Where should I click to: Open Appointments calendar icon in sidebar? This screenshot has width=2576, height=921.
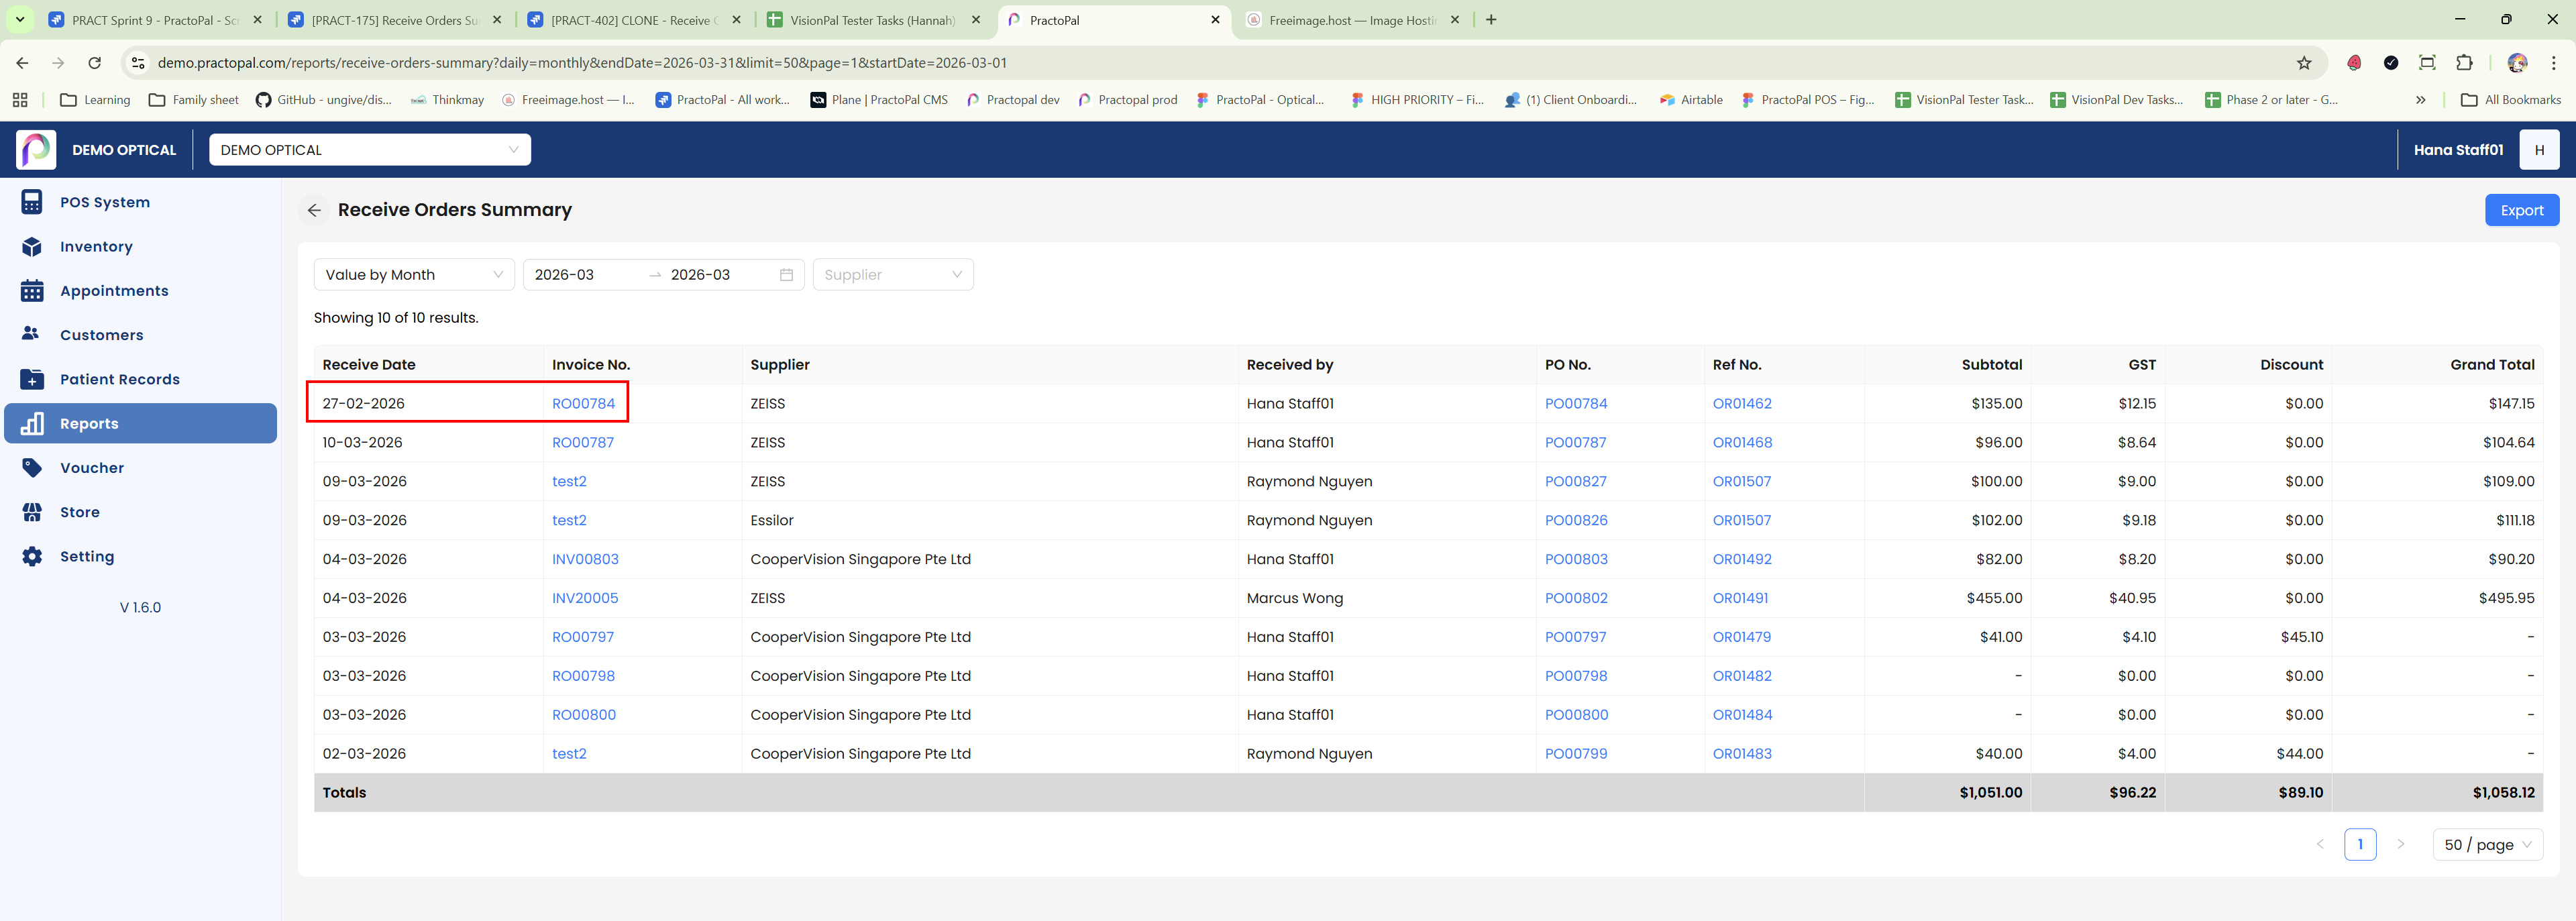pos(32,291)
